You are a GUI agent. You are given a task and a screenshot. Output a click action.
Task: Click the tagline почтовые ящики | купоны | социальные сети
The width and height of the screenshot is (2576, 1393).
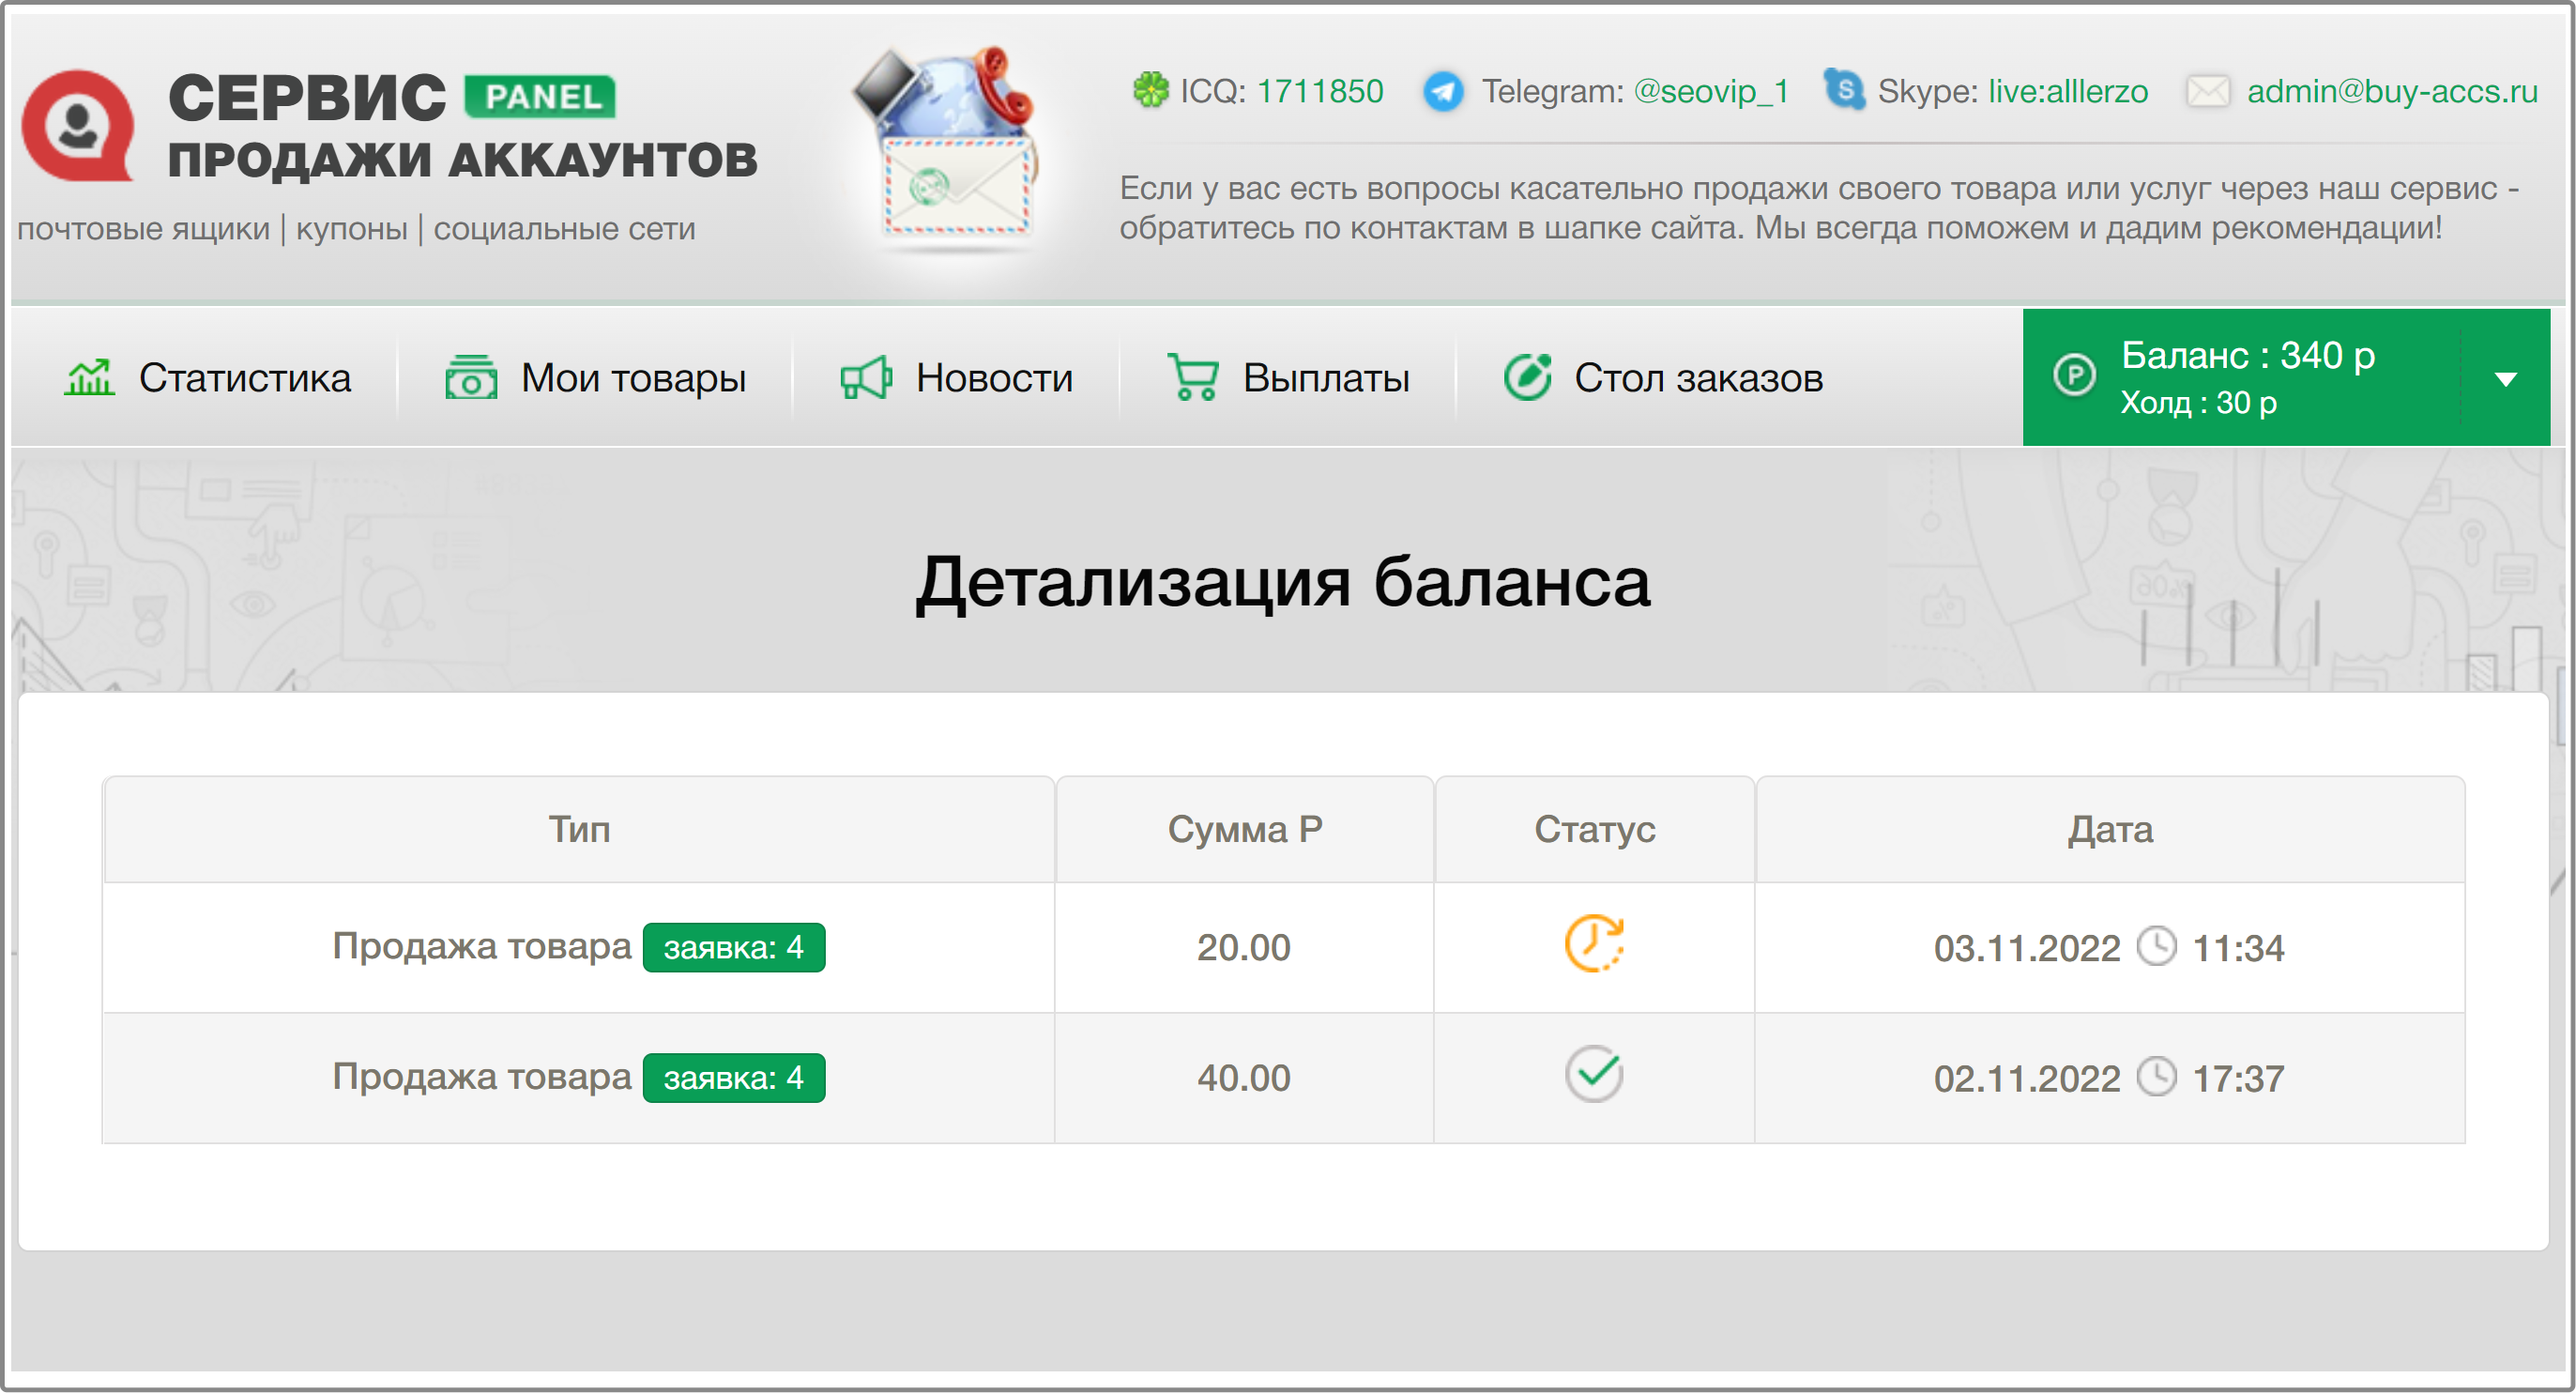357,229
